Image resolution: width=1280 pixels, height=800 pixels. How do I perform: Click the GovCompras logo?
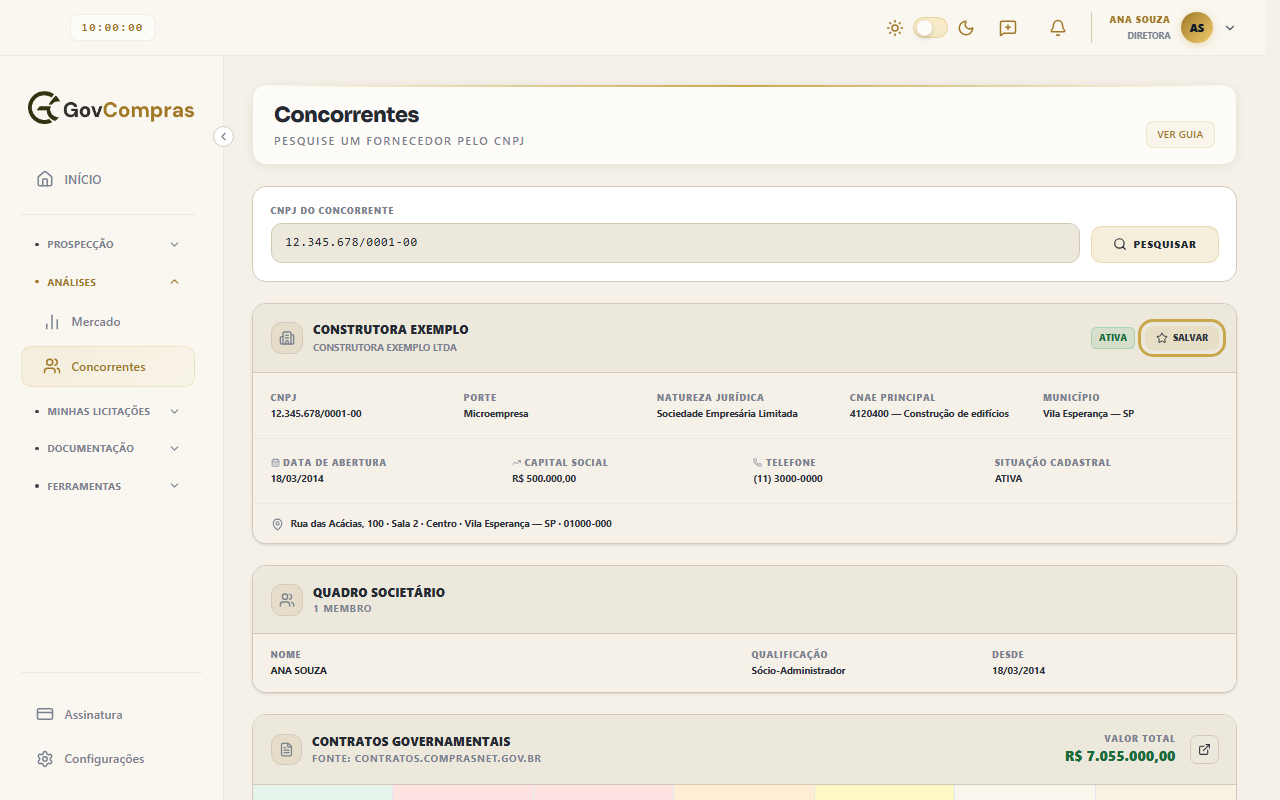pyautogui.click(x=111, y=108)
